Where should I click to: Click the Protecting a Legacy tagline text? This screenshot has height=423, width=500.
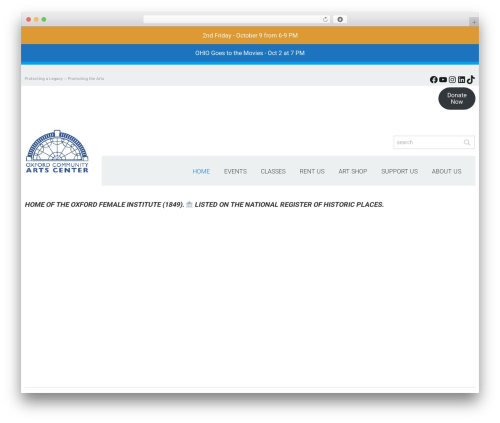(x=64, y=79)
